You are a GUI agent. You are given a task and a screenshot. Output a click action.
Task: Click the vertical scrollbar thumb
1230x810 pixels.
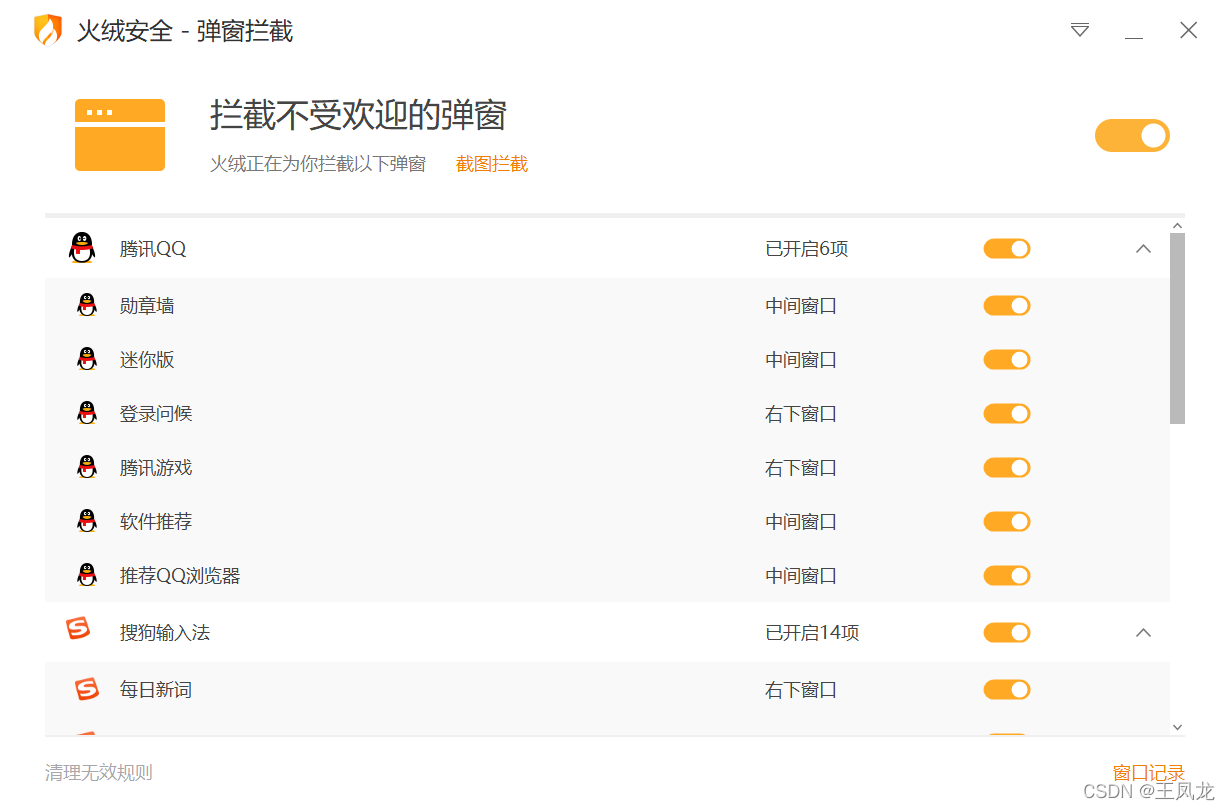tap(1177, 328)
